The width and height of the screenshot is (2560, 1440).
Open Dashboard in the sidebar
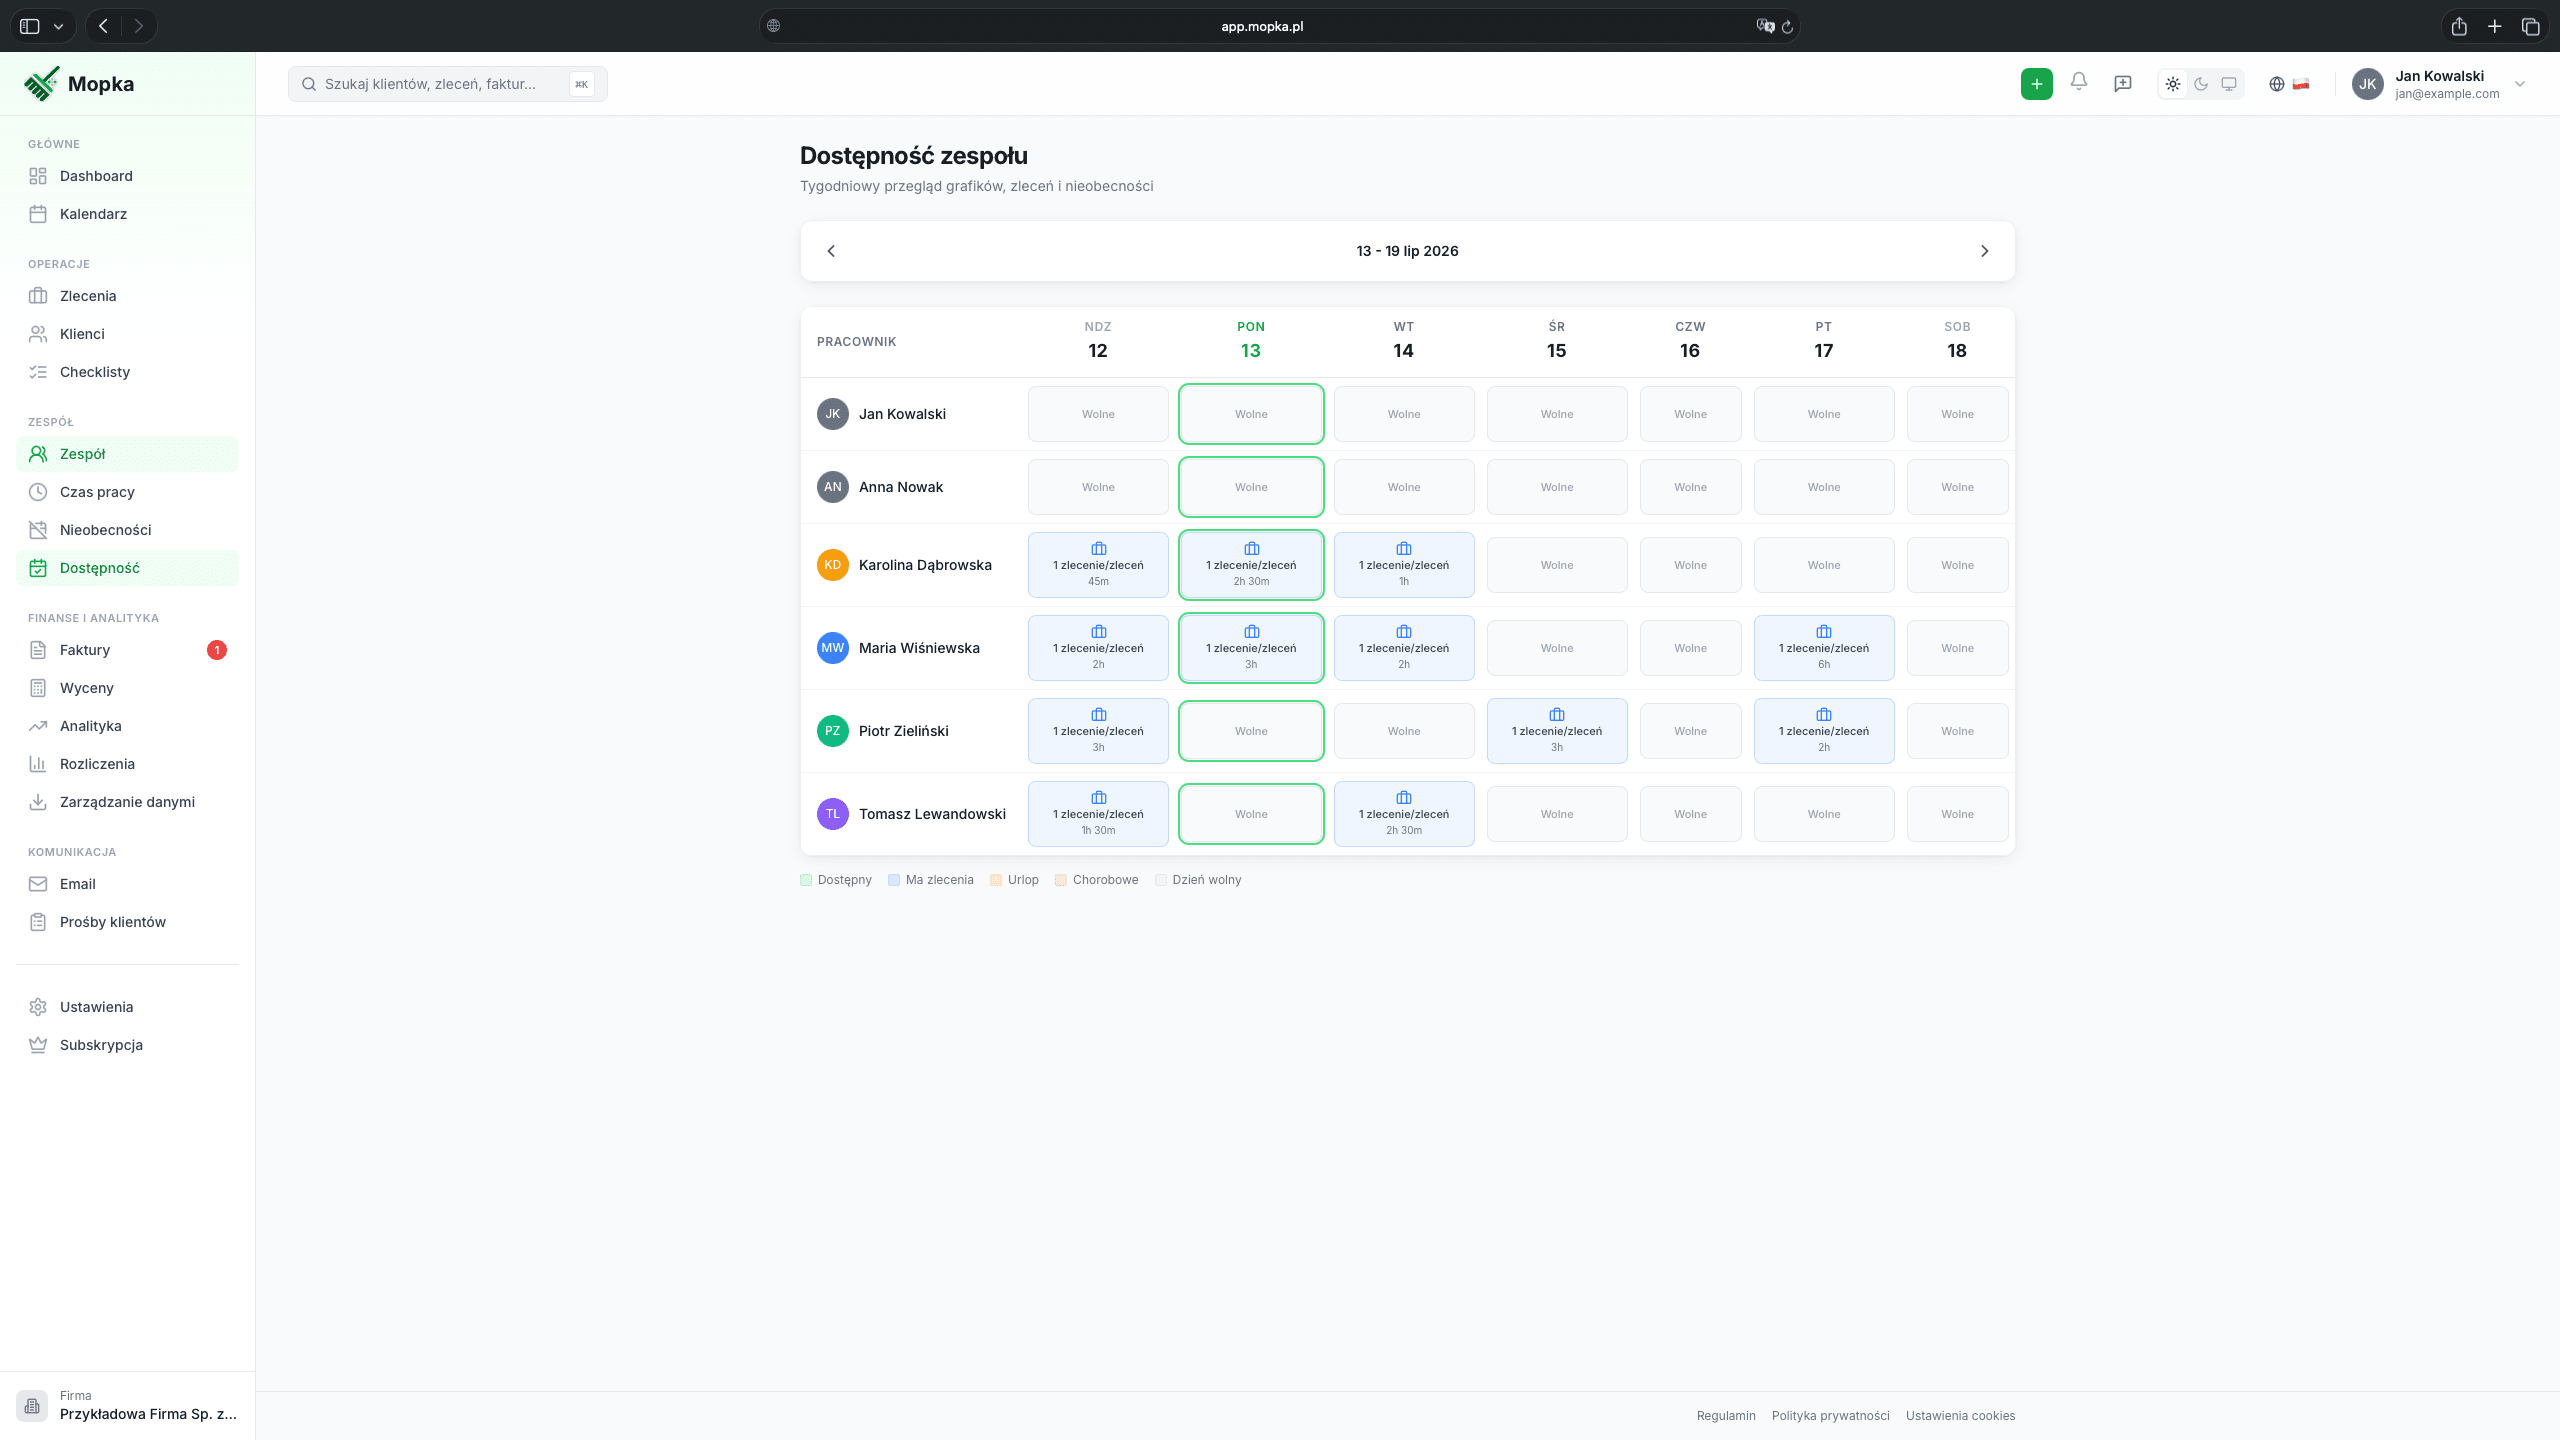click(127, 176)
